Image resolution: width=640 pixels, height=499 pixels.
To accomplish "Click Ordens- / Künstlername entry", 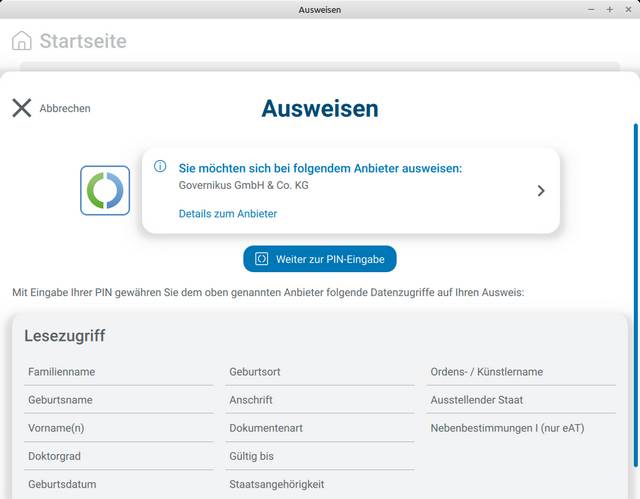I will (x=487, y=372).
